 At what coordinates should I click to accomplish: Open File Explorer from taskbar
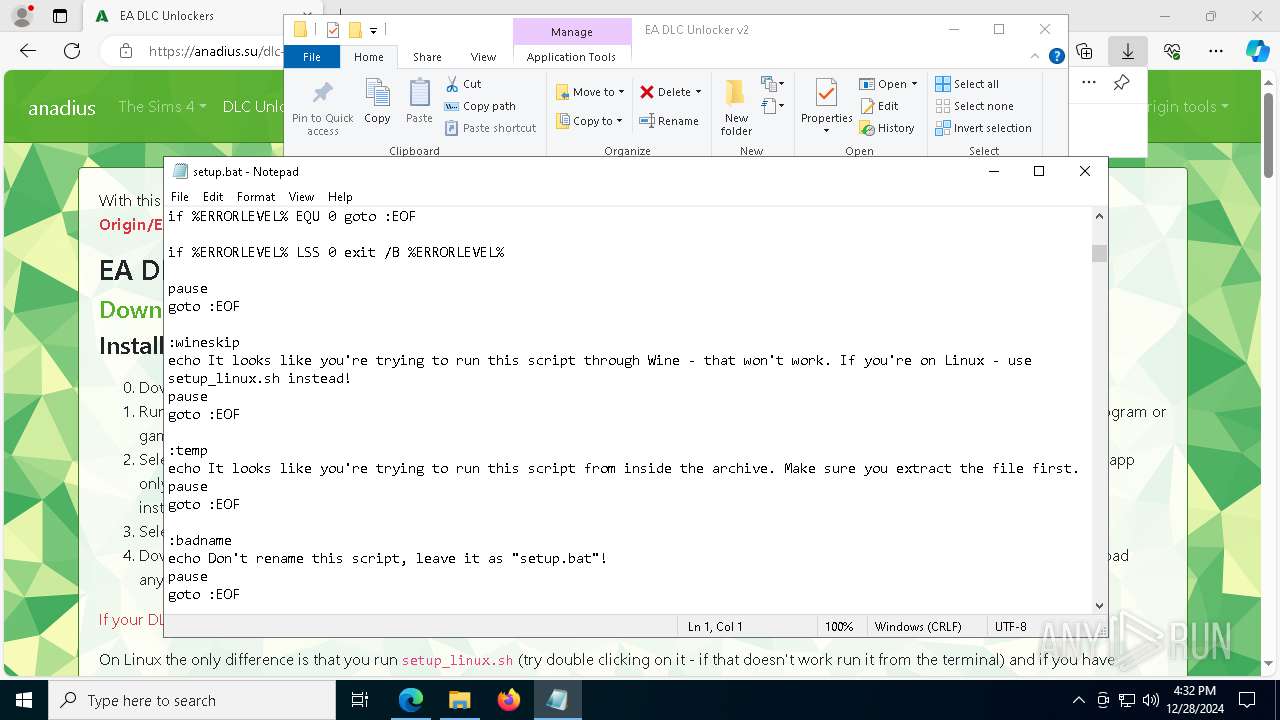[x=460, y=700]
